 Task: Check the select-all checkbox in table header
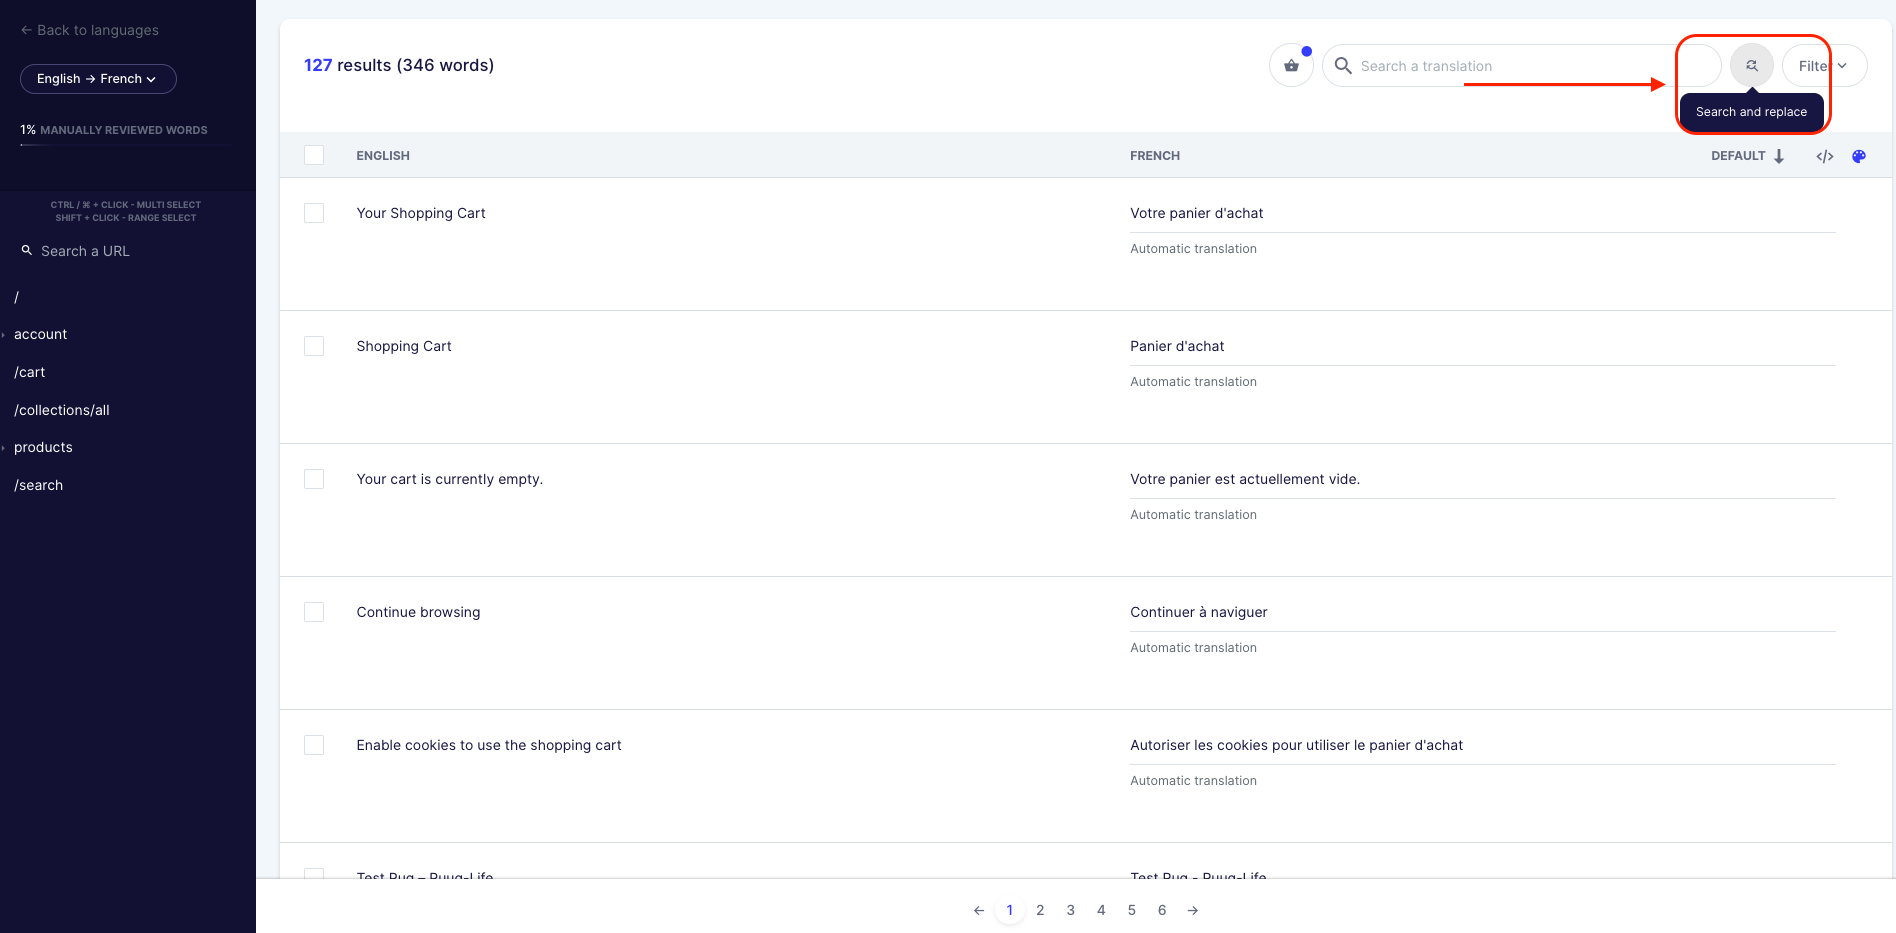(314, 155)
